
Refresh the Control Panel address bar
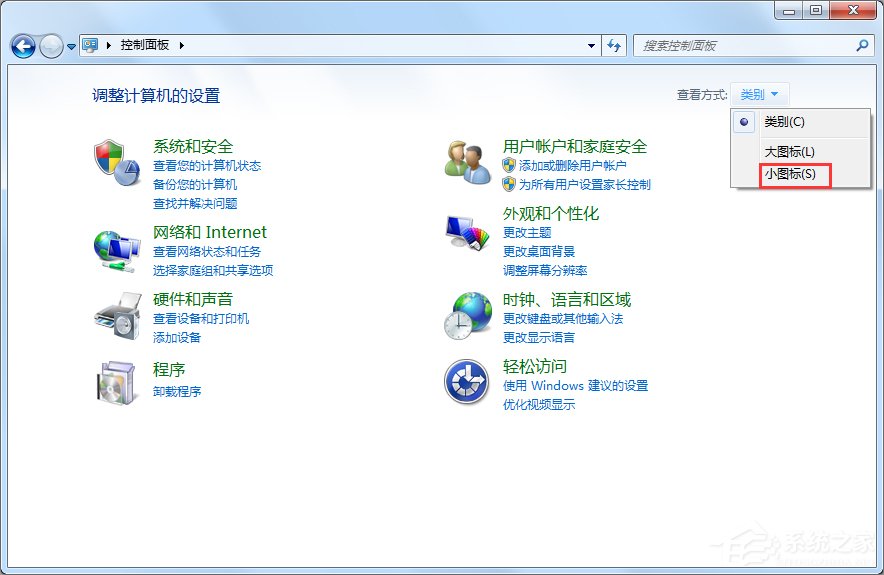614,46
